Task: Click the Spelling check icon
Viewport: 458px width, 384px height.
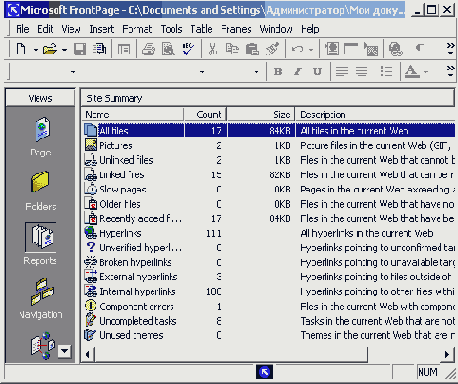Action: tap(188, 49)
